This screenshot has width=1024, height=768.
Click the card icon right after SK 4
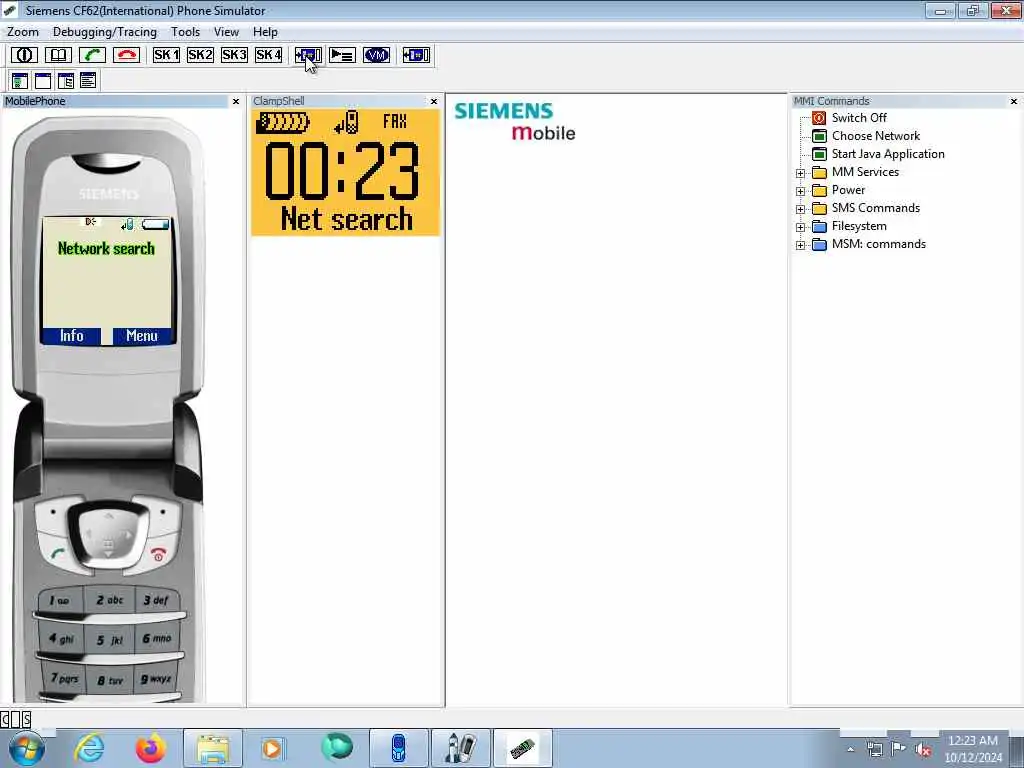308,55
